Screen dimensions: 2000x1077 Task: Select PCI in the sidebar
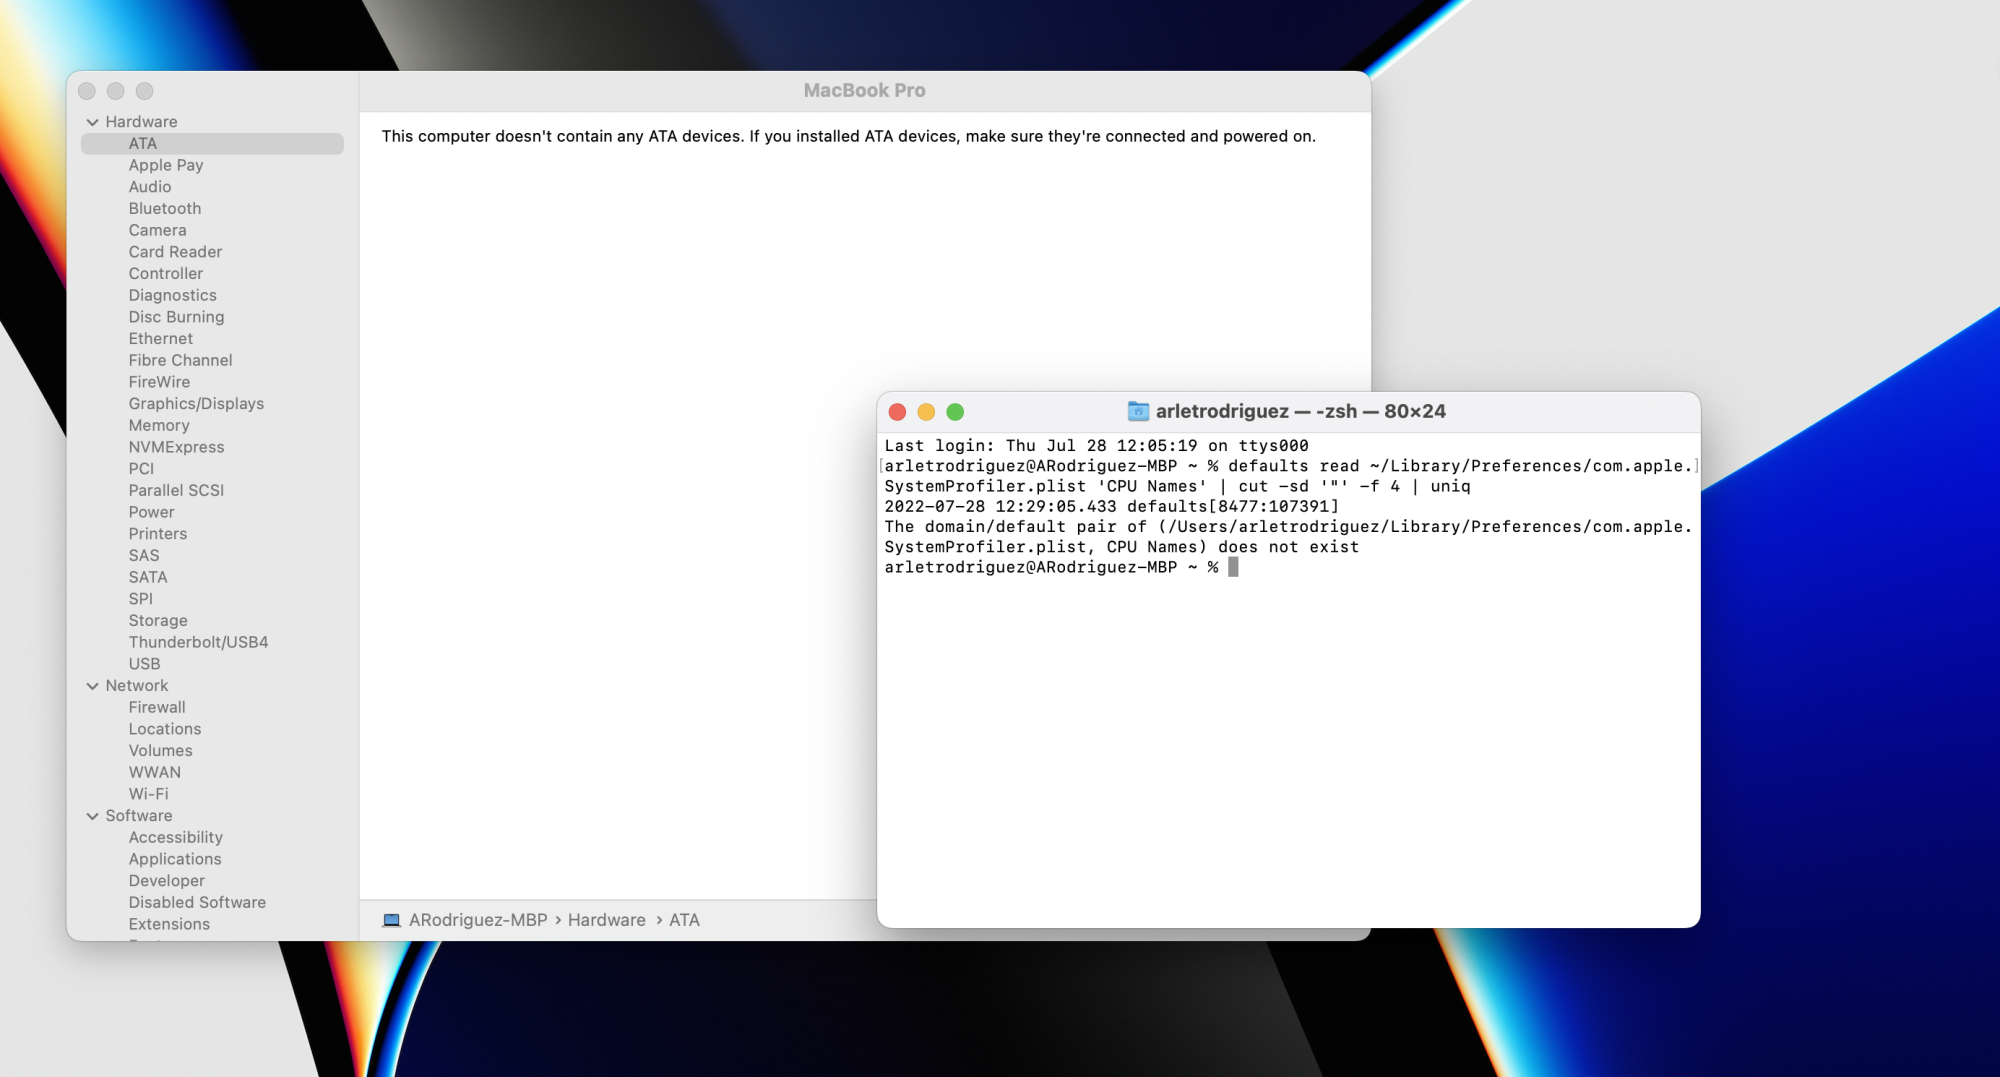pos(141,469)
